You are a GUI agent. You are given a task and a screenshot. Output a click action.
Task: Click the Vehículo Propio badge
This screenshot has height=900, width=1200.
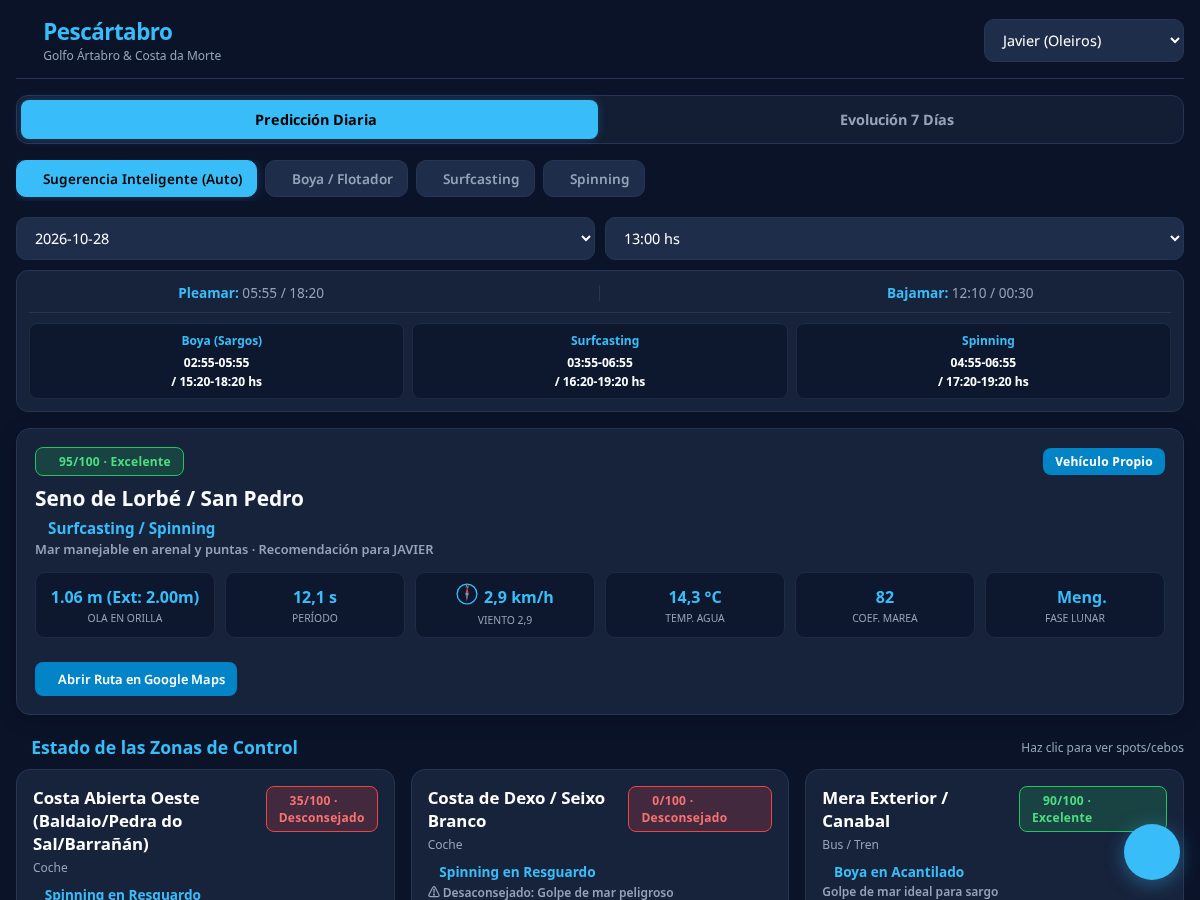pyautogui.click(x=1104, y=461)
